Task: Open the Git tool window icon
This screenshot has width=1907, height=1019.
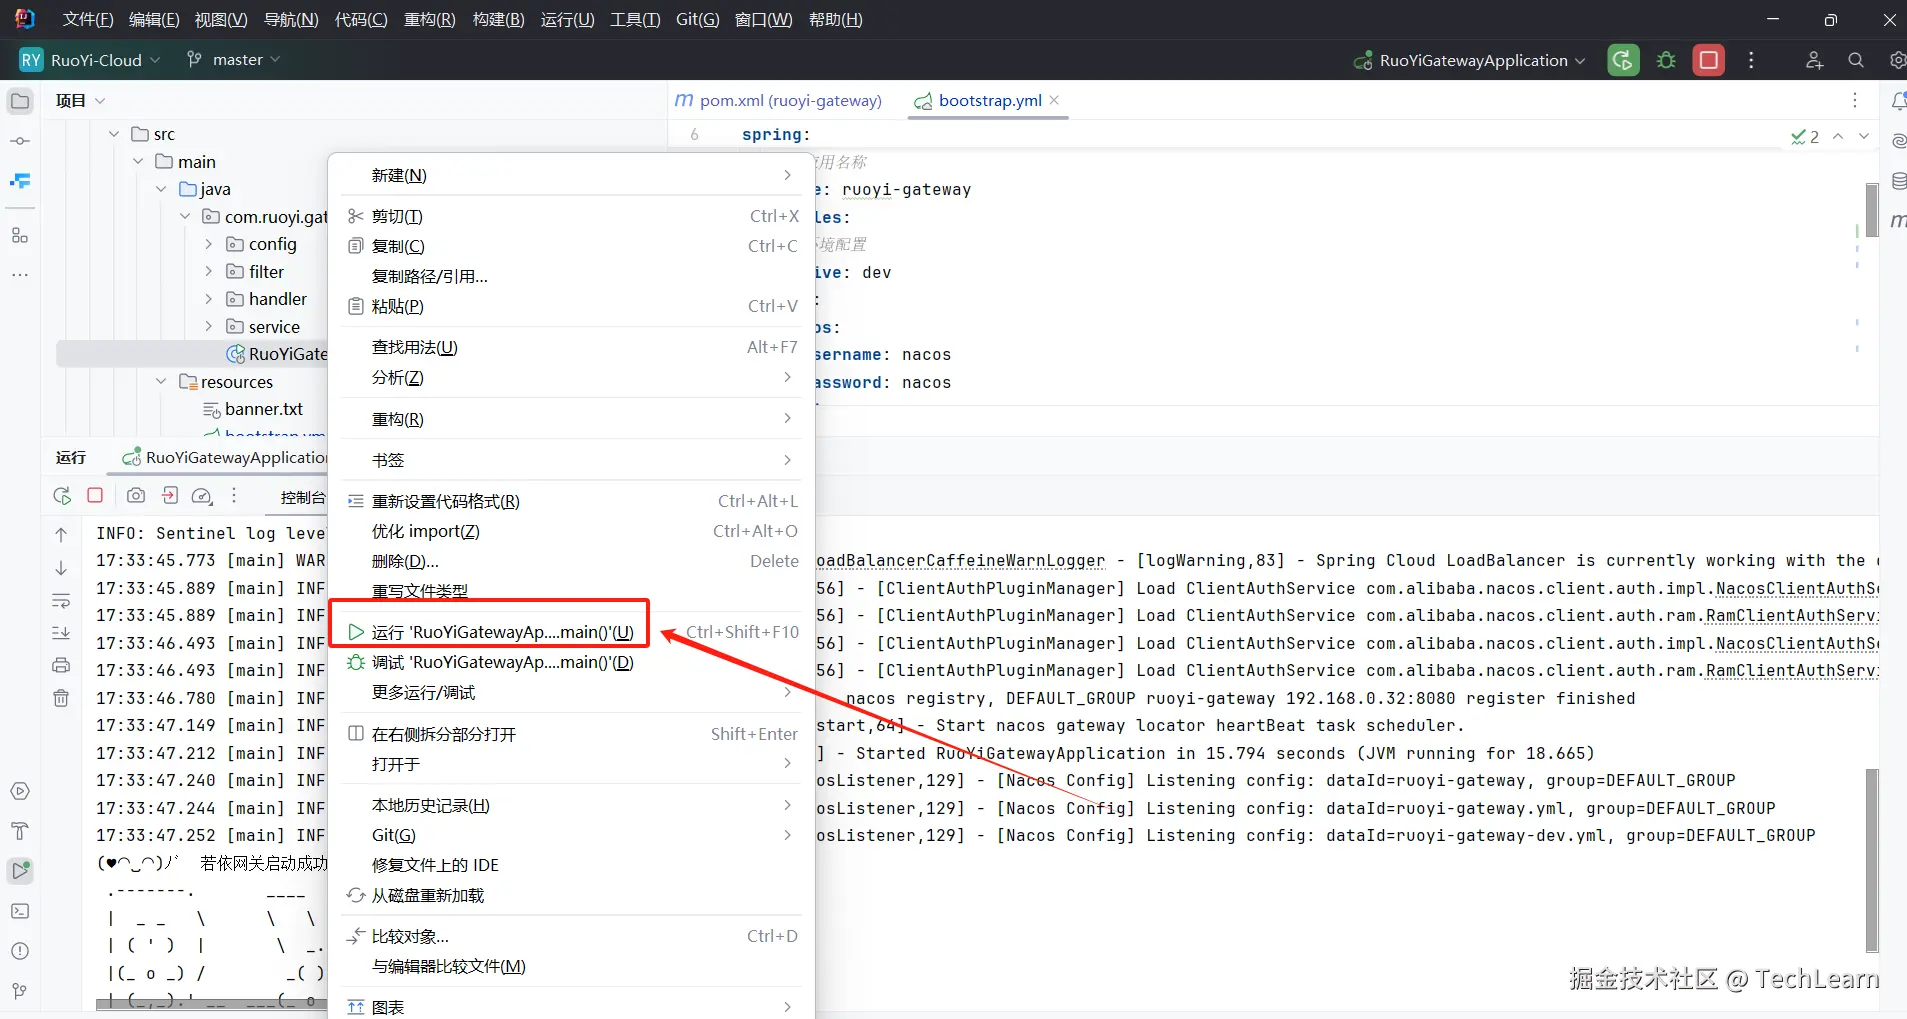Action: click(x=20, y=991)
